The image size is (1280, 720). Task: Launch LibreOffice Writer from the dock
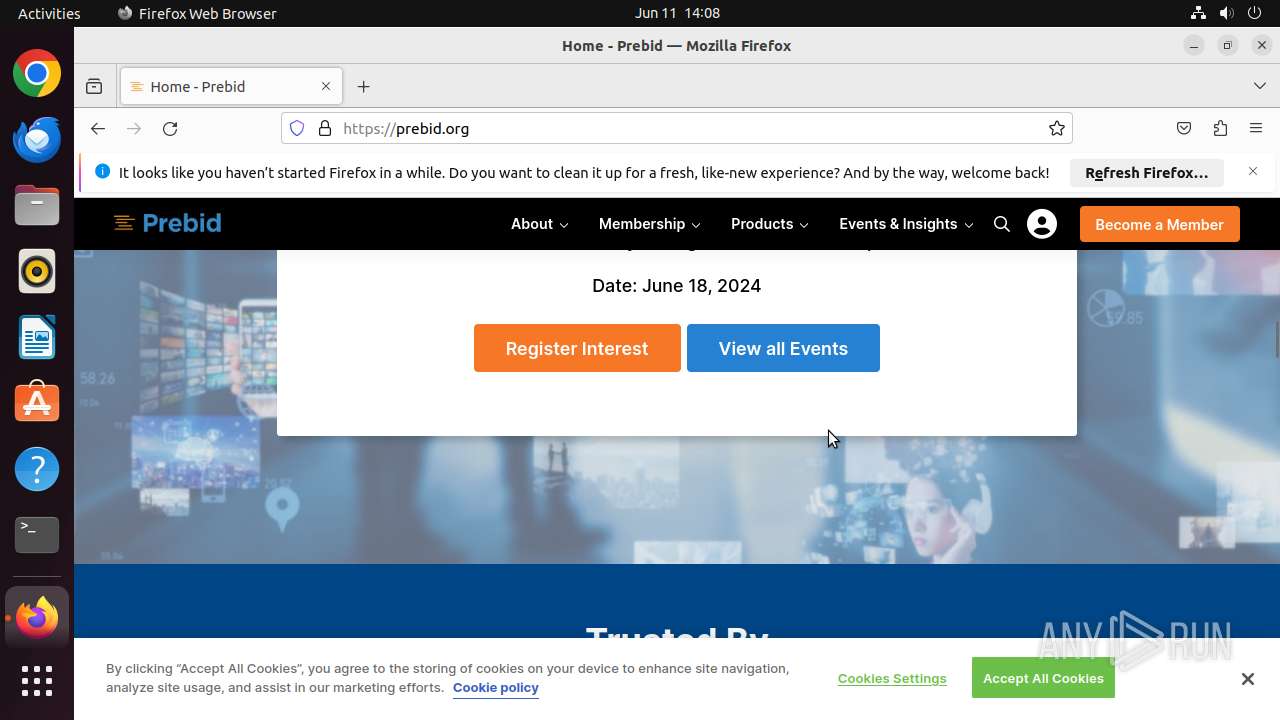click(x=37, y=337)
